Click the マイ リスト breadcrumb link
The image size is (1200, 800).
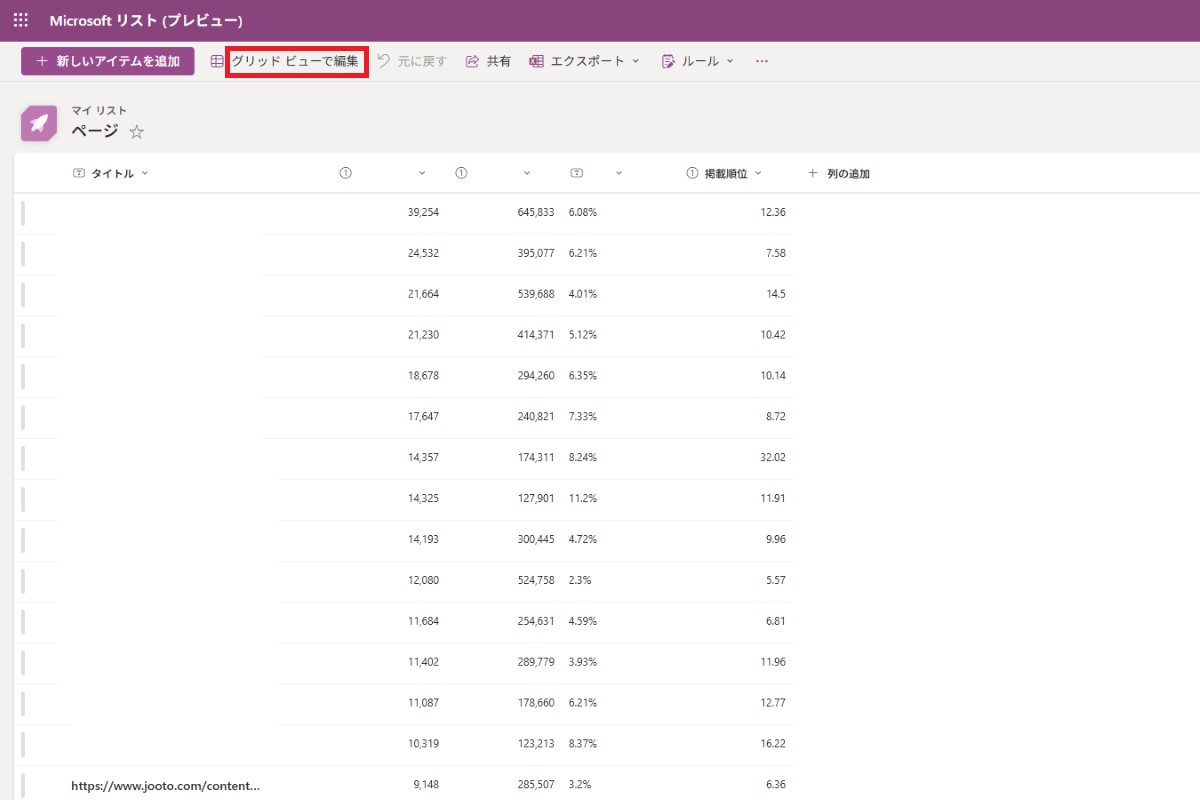coord(99,111)
